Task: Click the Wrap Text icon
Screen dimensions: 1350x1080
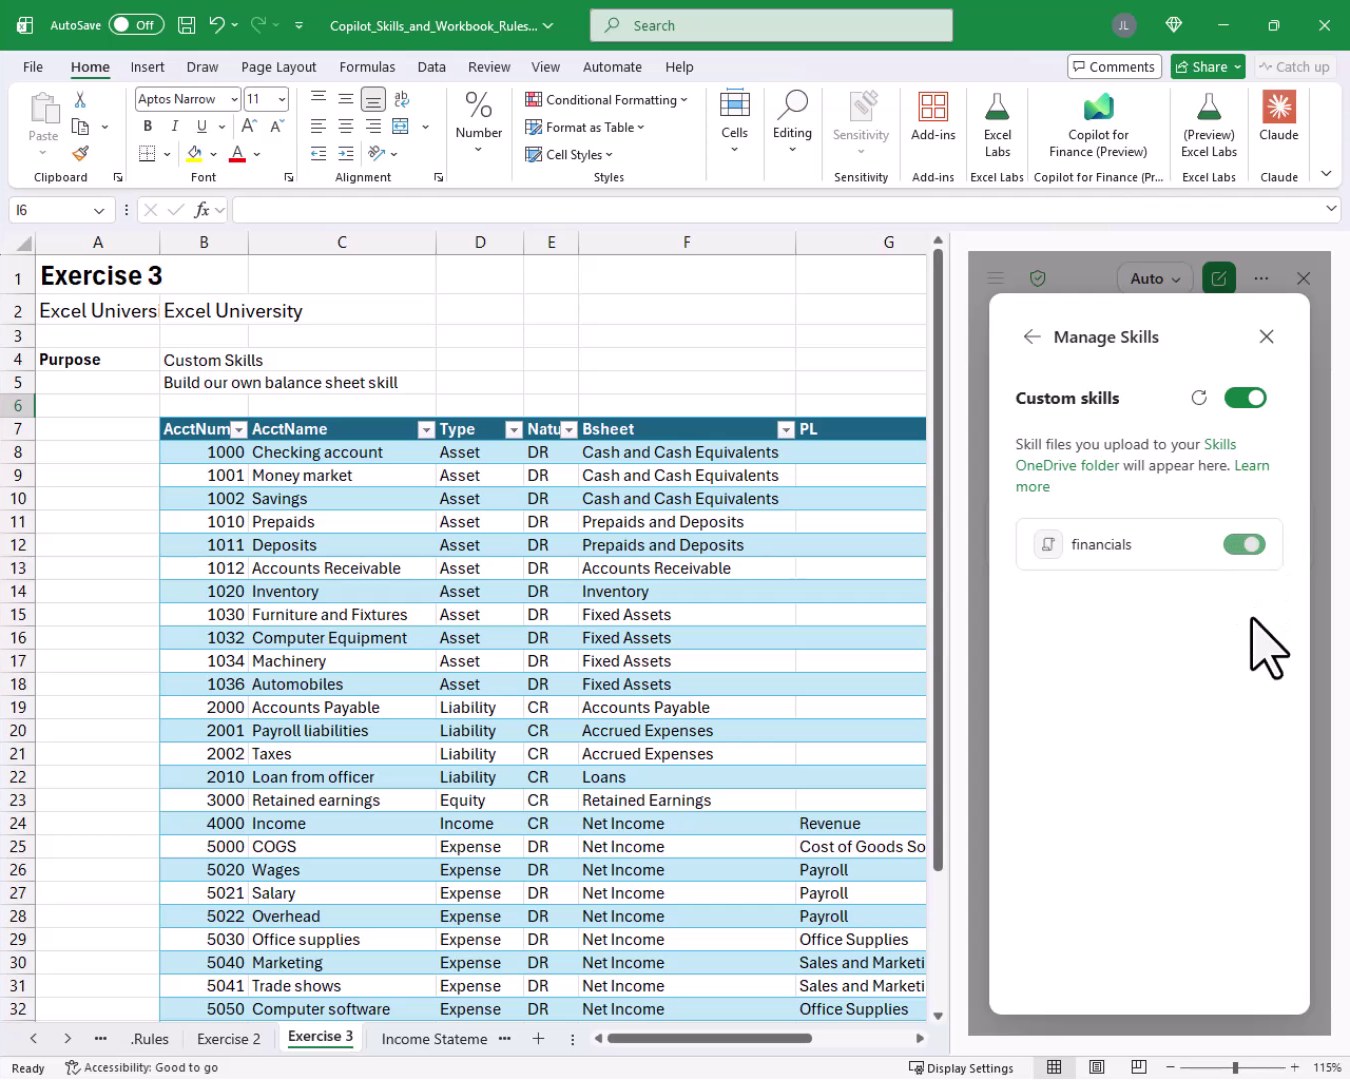Action: [402, 99]
